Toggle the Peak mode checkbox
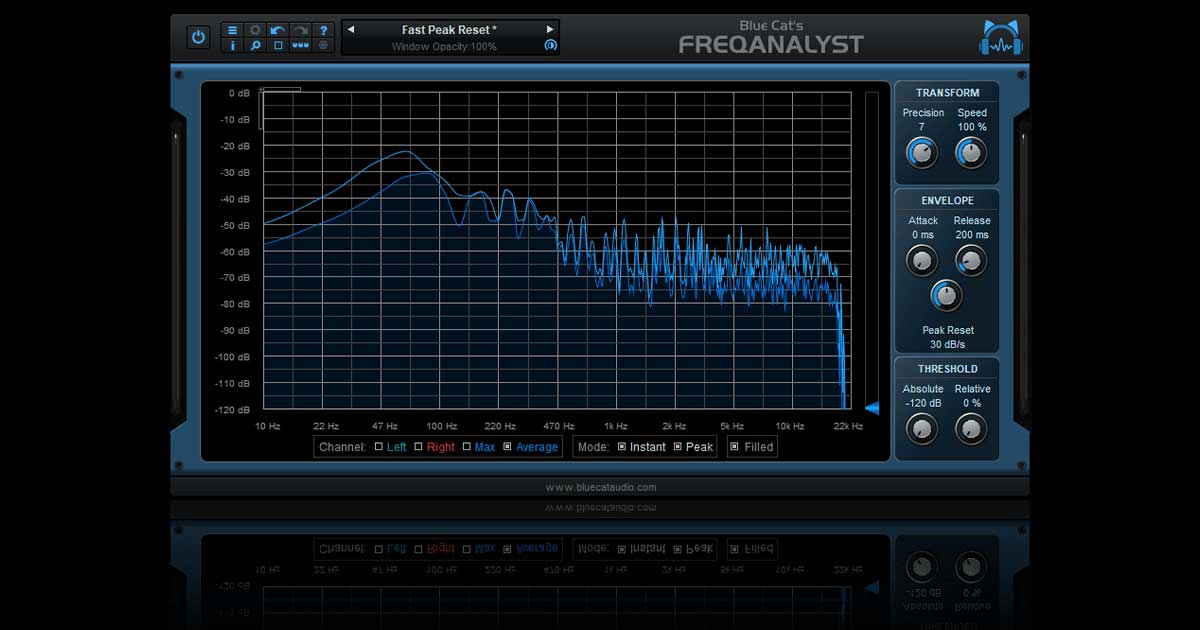This screenshot has width=1200, height=630. click(x=677, y=447)
